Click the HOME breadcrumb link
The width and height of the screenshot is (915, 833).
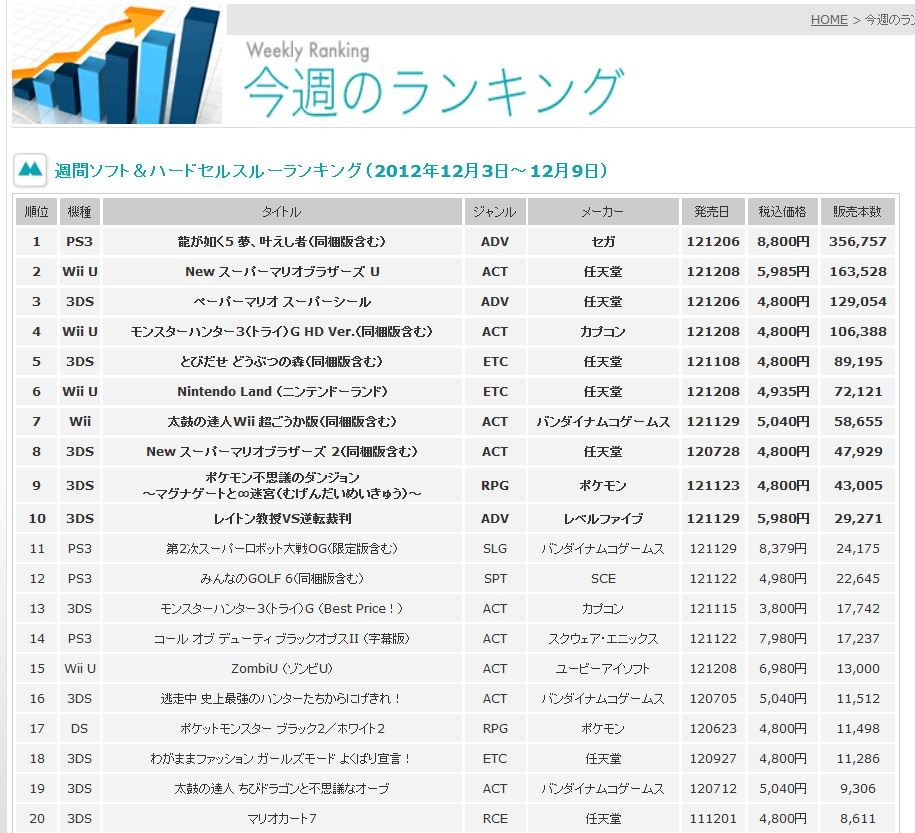coord(829,20)
